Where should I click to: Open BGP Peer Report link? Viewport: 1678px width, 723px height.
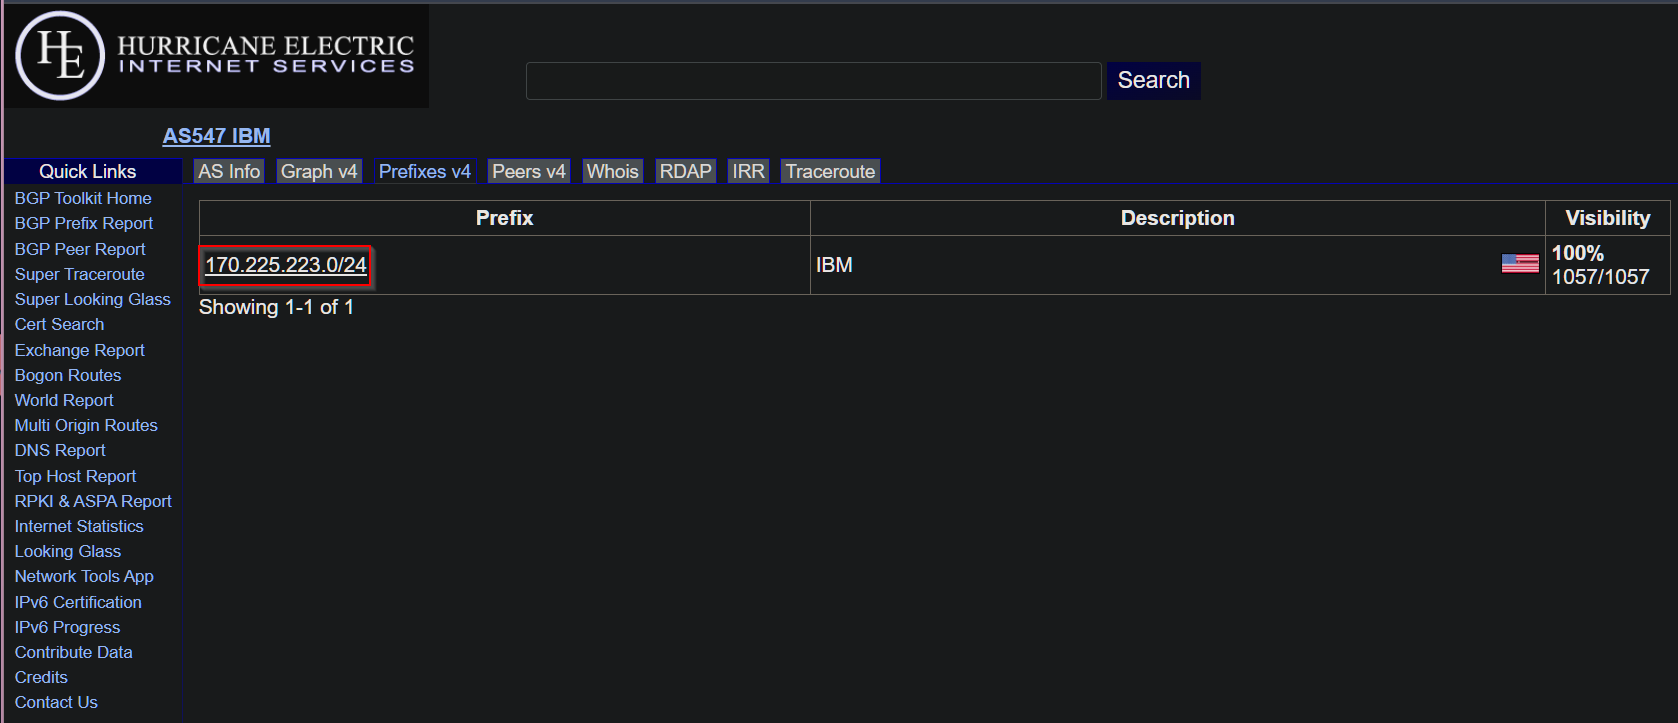click(80, 249)
